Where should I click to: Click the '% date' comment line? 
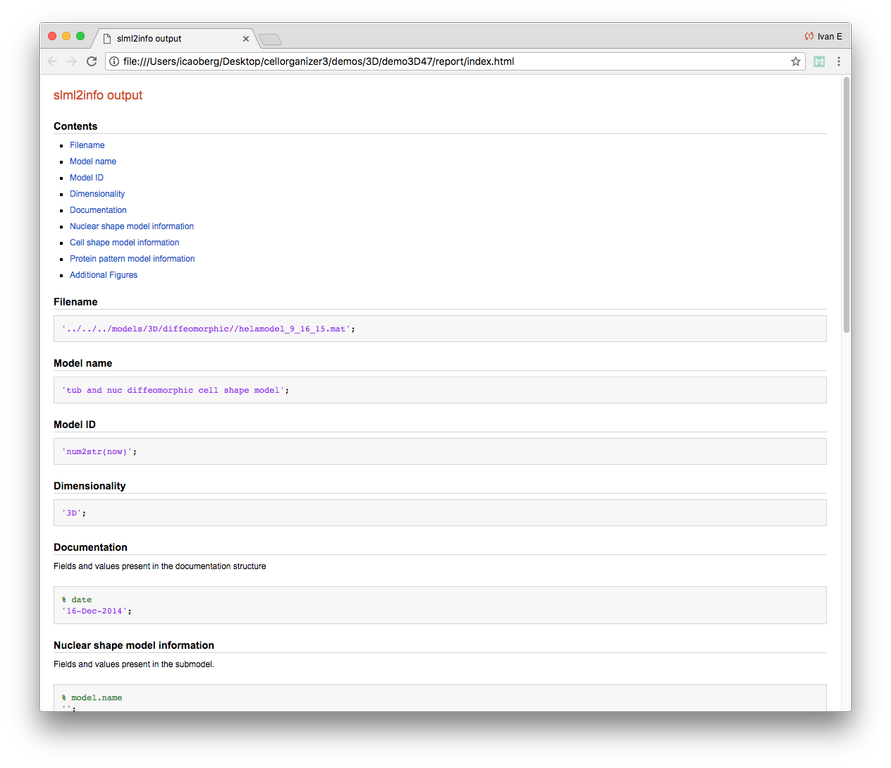[x=77, y=600]
